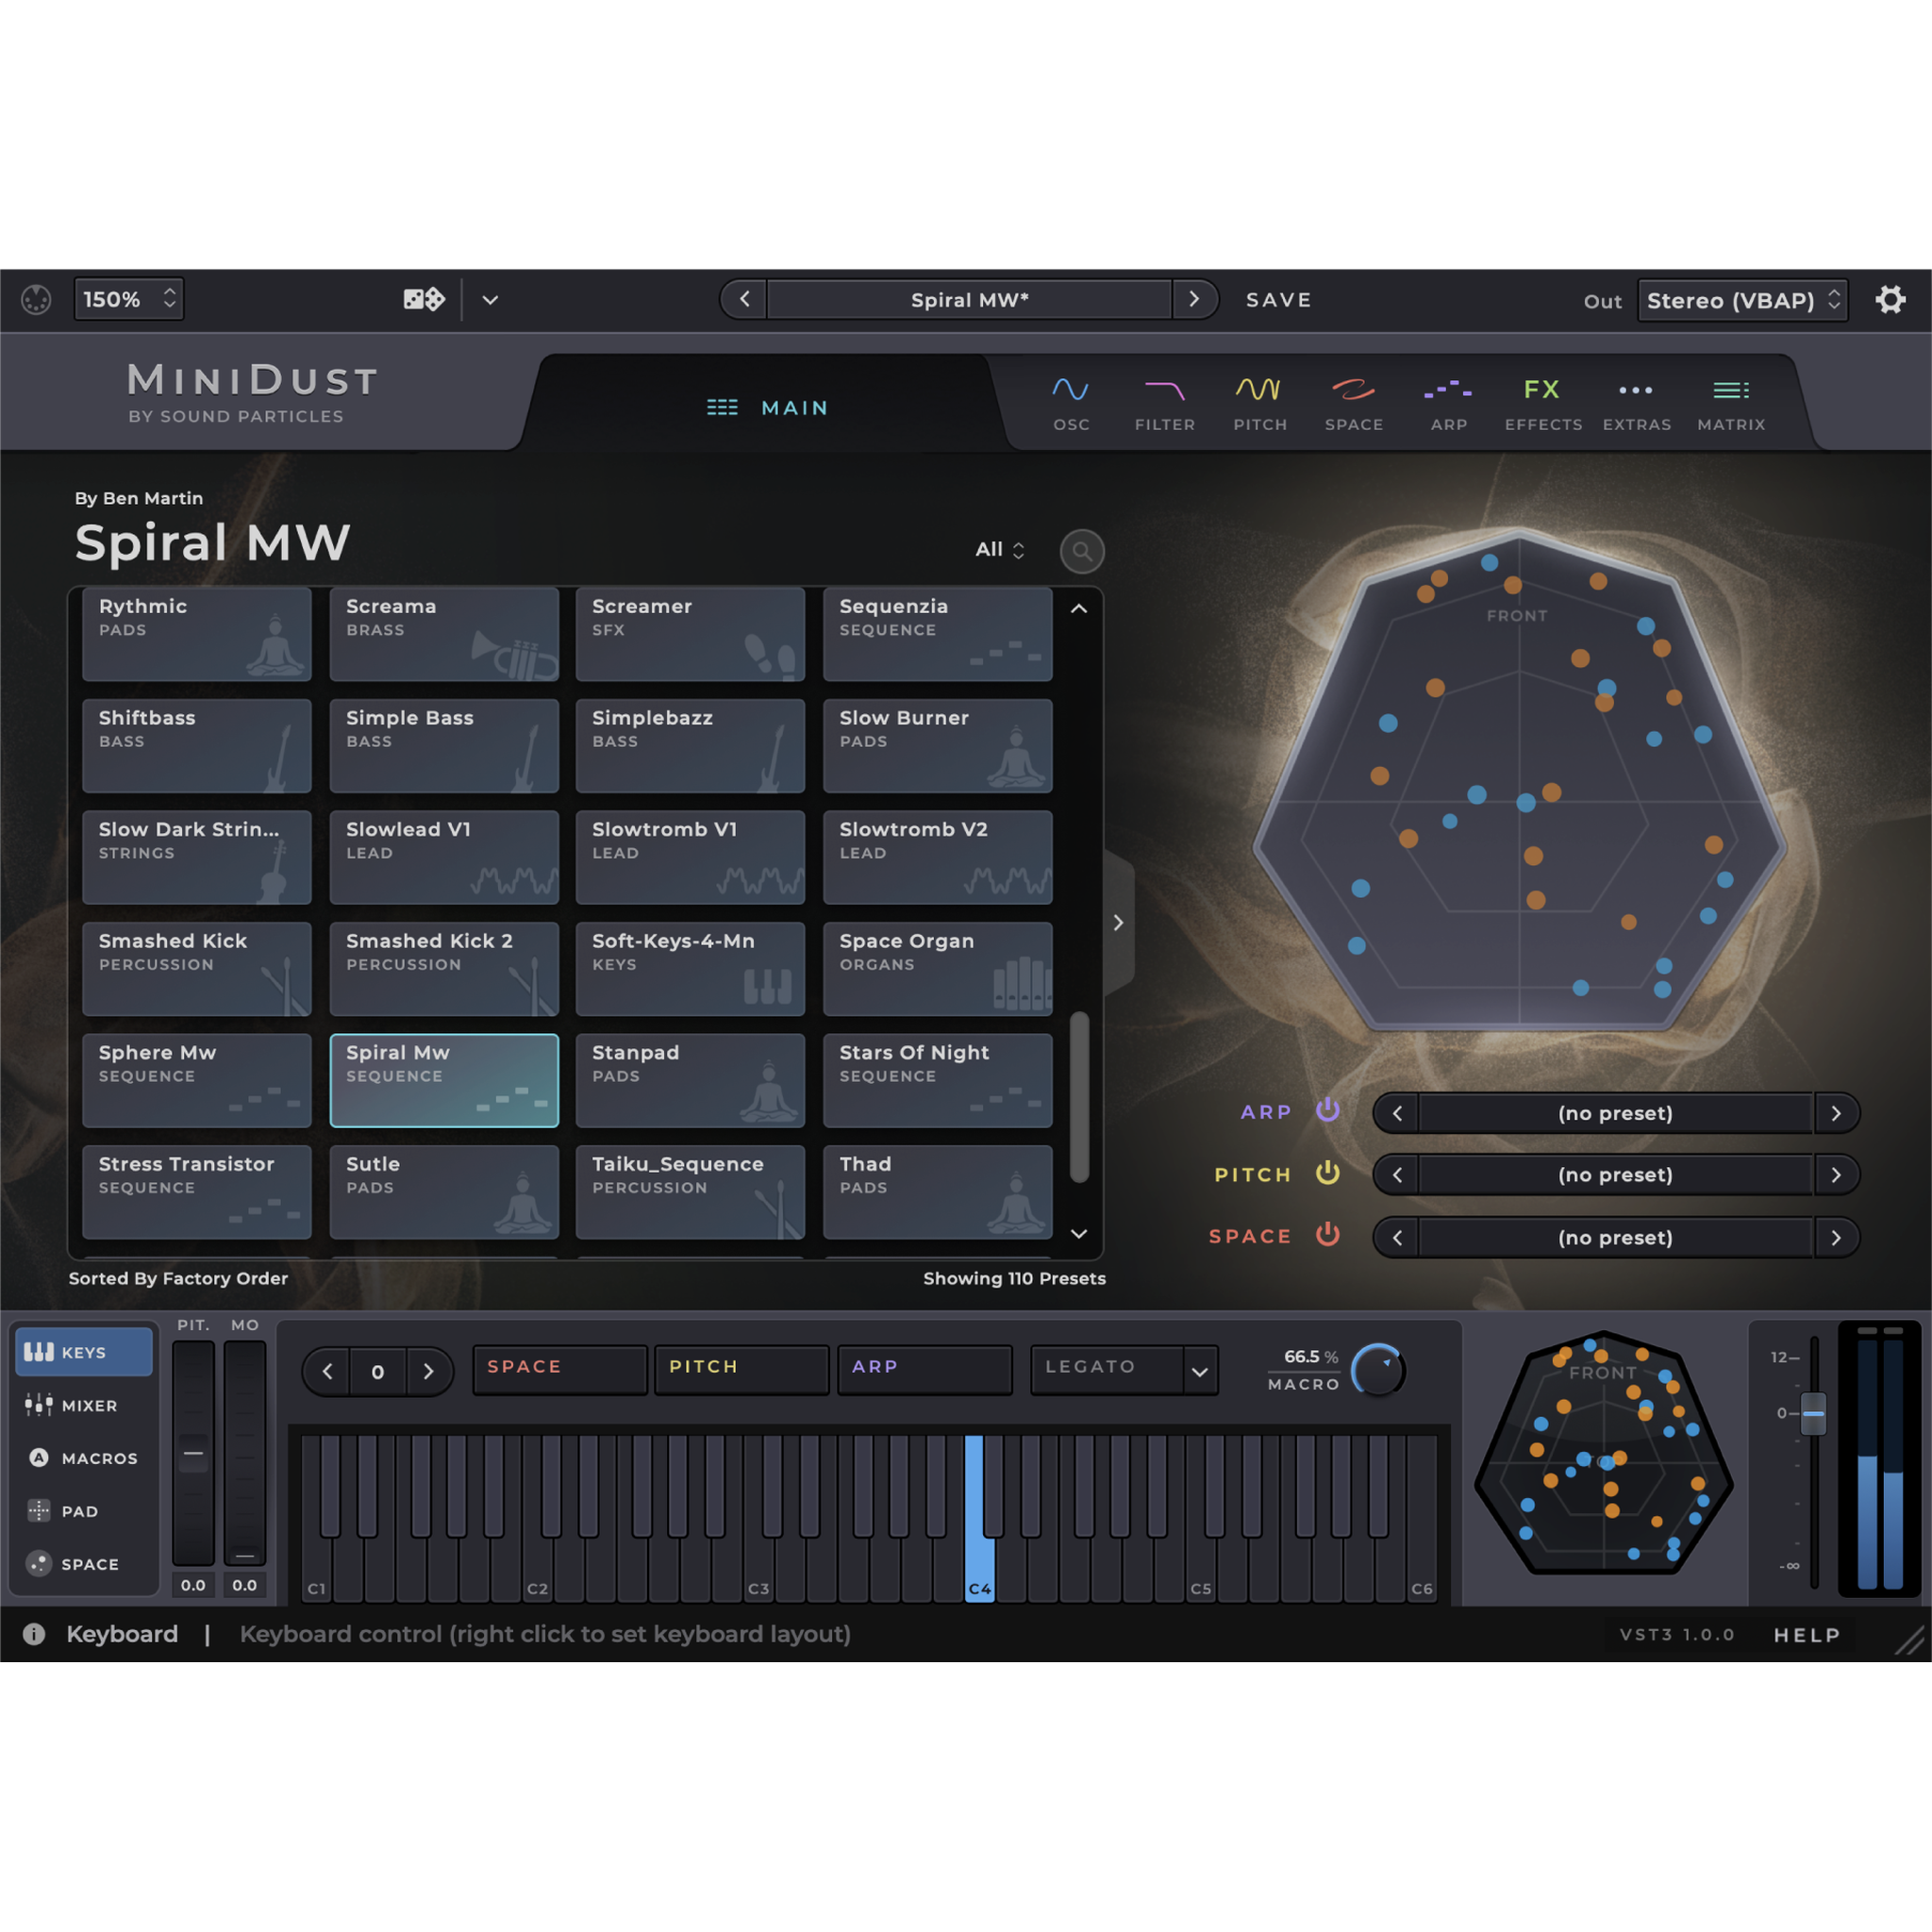Toggle the PITCH power button

(x=1328, y=1173)
